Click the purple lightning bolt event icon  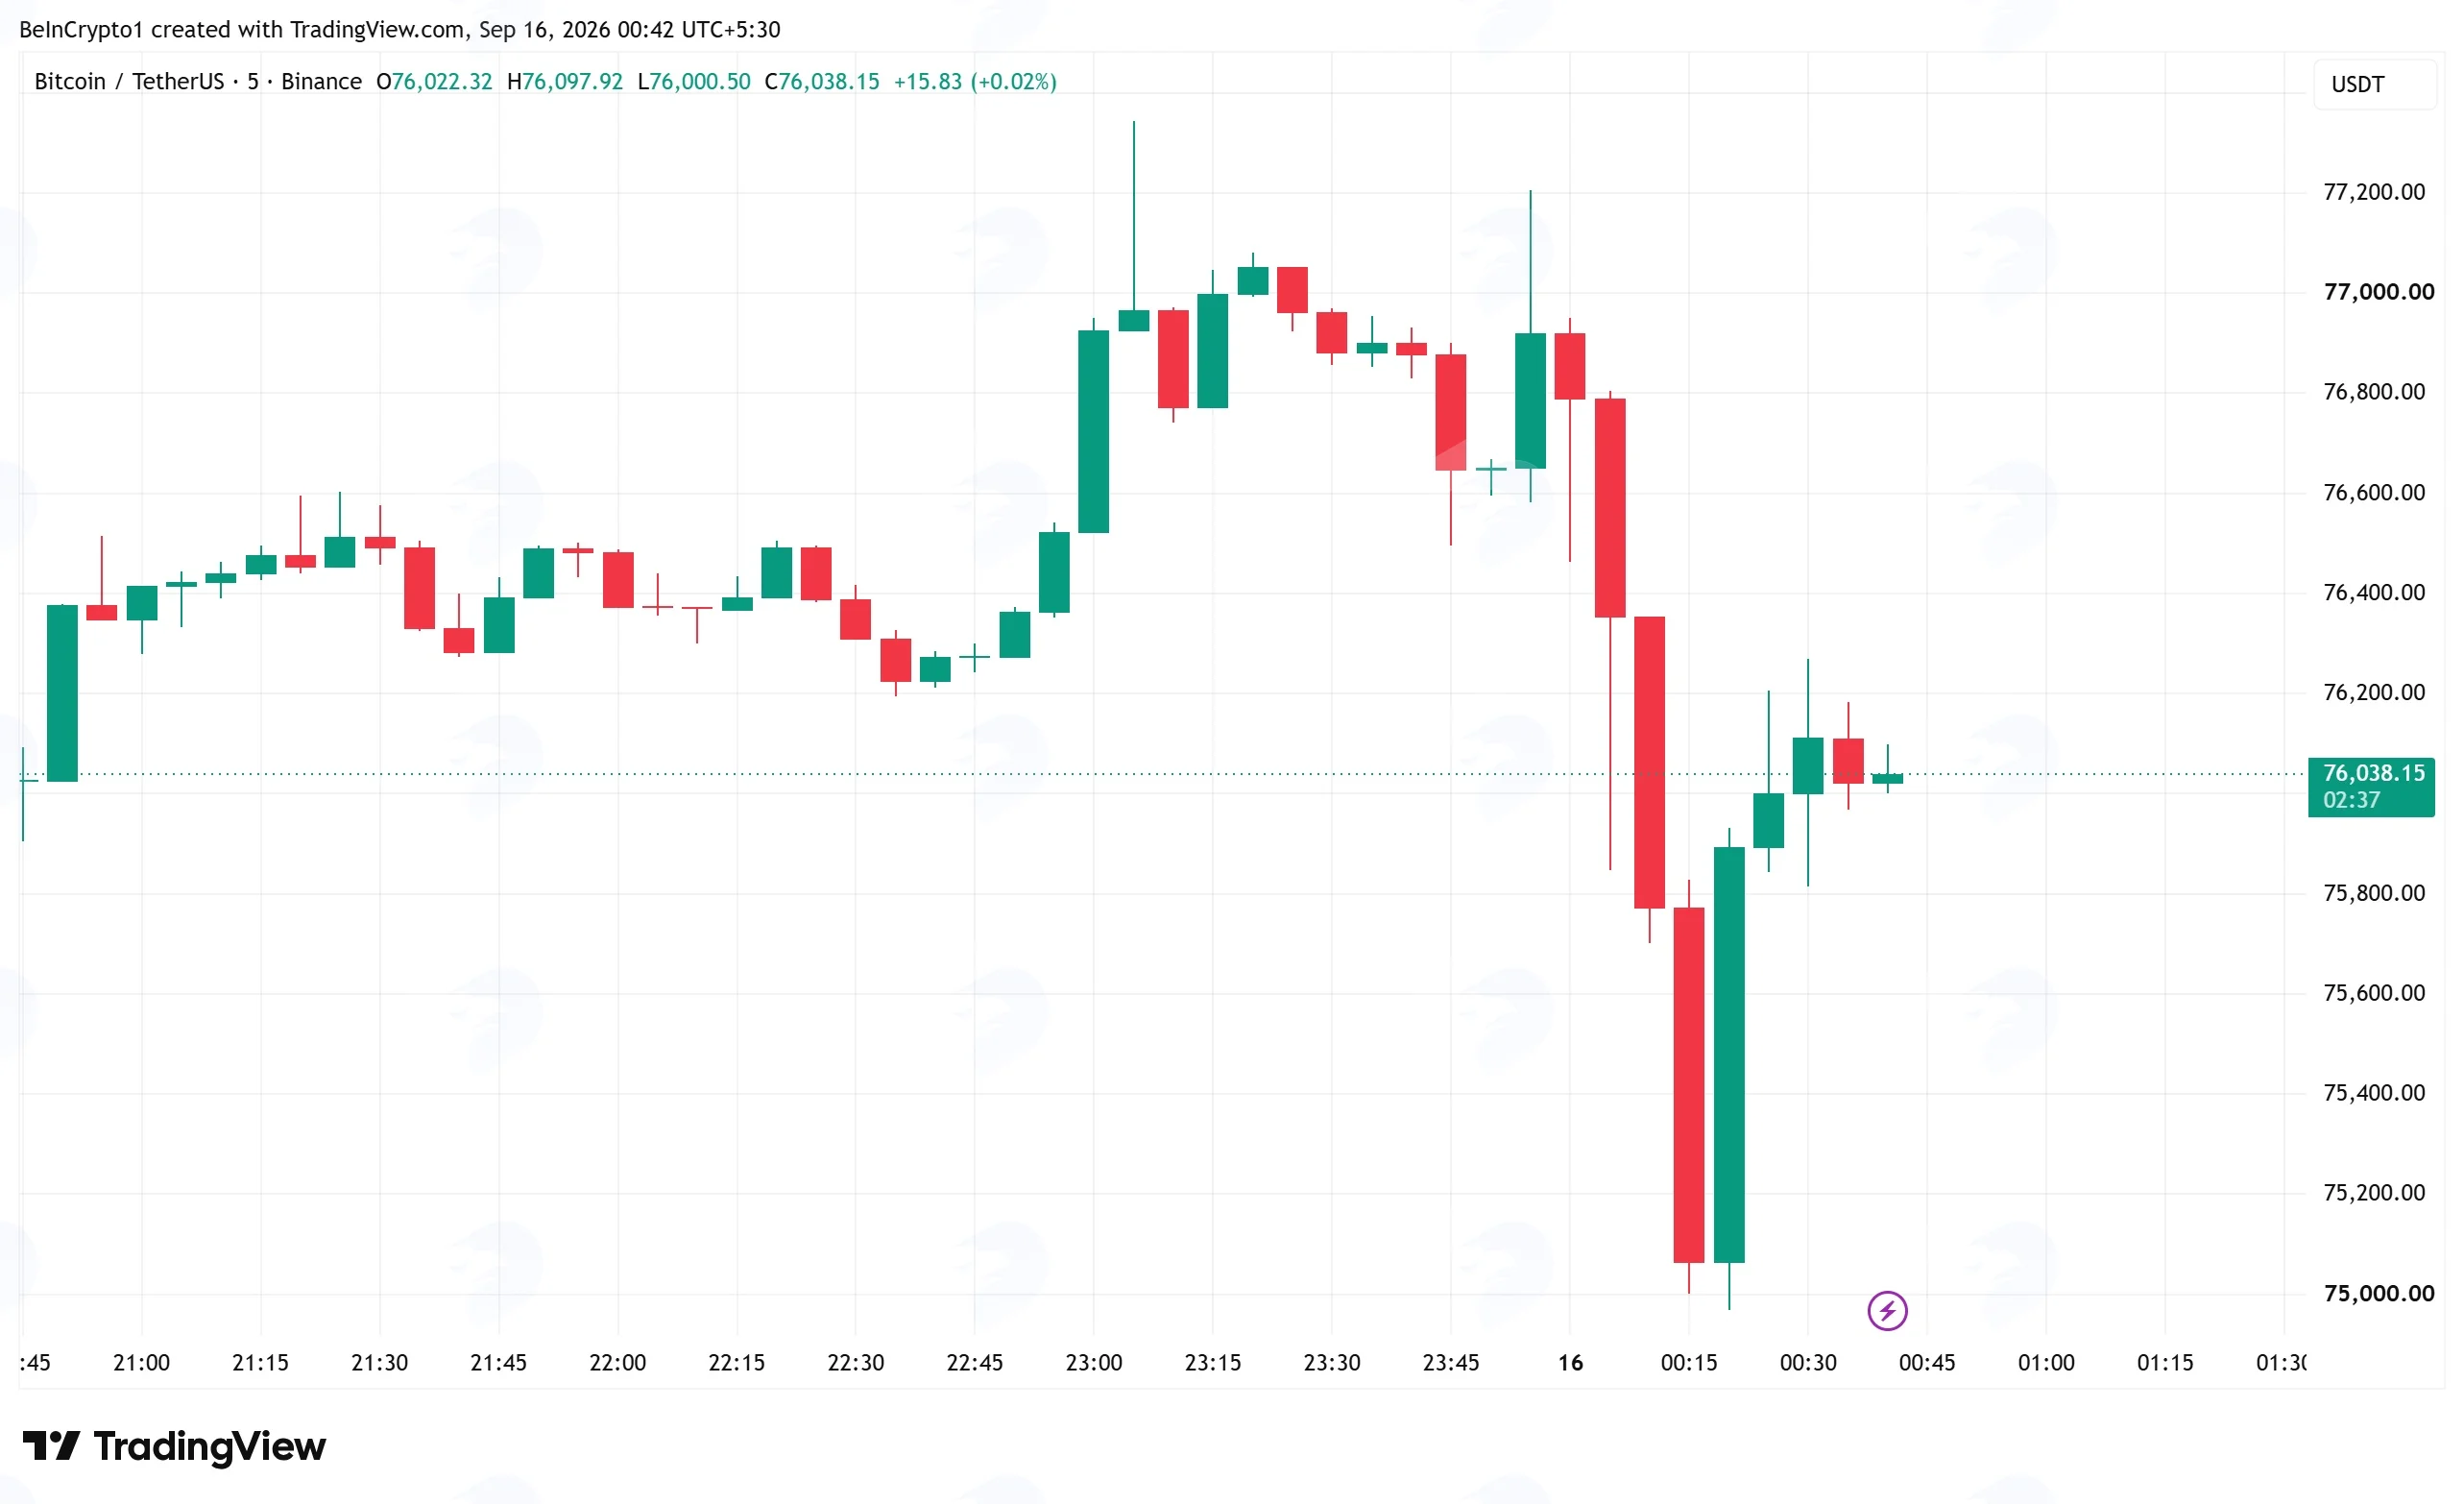(1887, 1310)
